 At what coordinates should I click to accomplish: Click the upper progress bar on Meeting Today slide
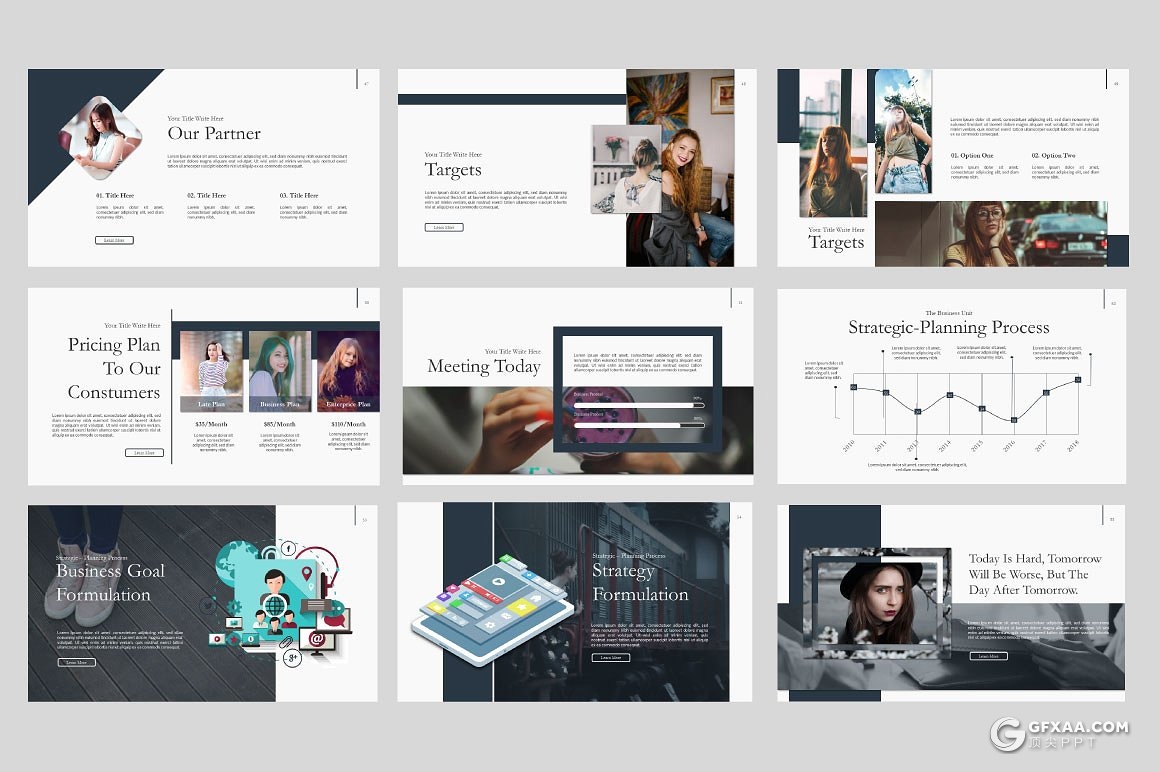(633, 406)
